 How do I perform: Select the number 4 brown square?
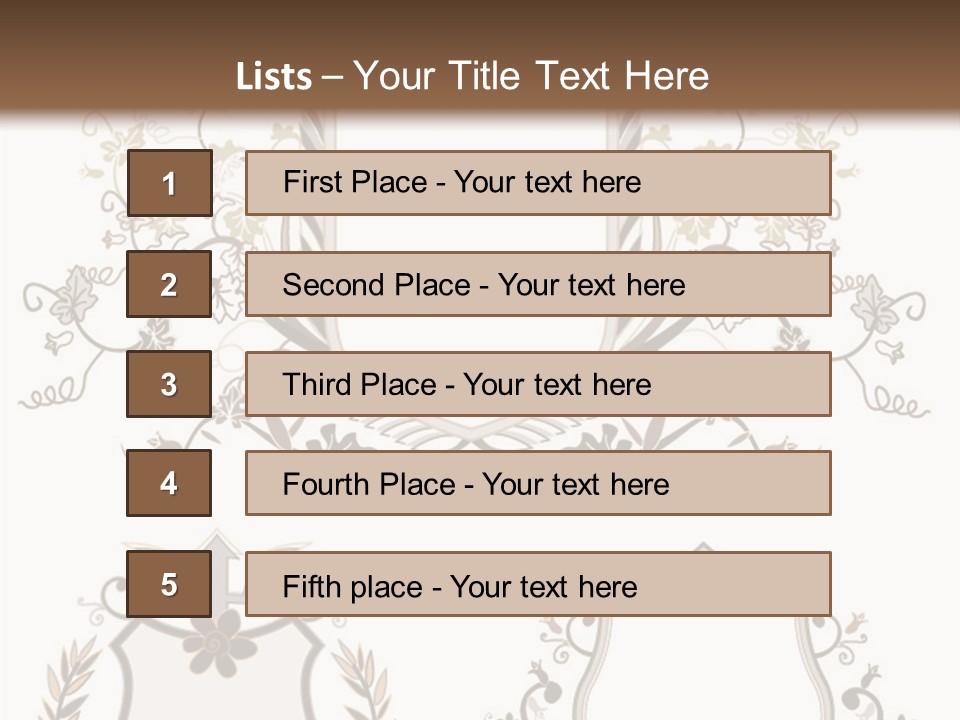click(x=169, y=483)
